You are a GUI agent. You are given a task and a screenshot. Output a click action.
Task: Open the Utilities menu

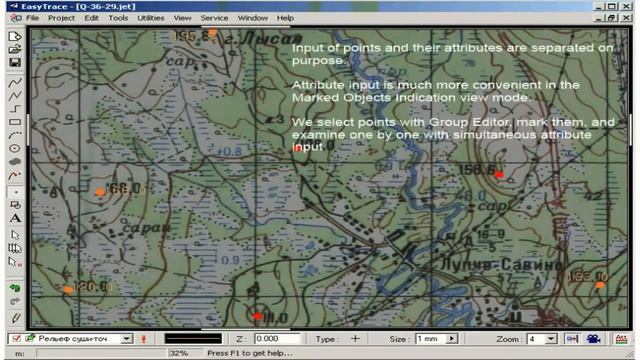[x=151, y=18]
